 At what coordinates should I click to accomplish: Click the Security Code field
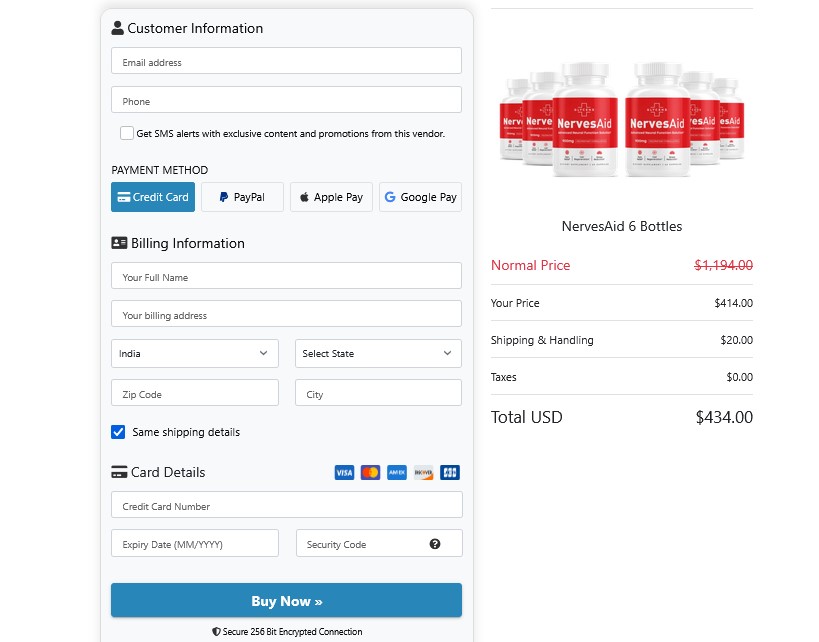(x=379, y=543)
